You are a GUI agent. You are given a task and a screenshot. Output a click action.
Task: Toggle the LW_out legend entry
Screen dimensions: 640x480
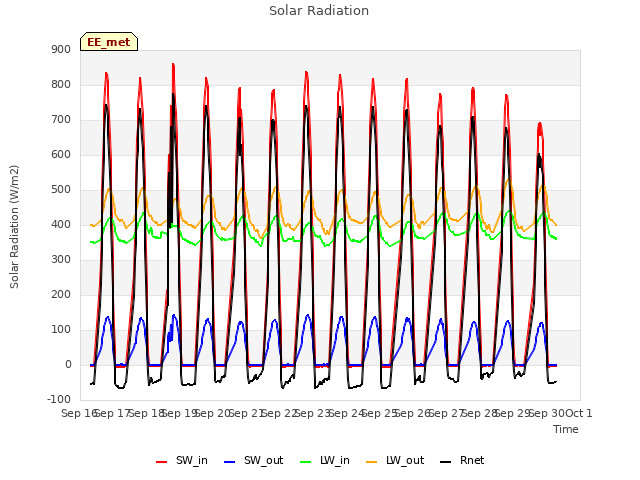(x=395, y=460)
